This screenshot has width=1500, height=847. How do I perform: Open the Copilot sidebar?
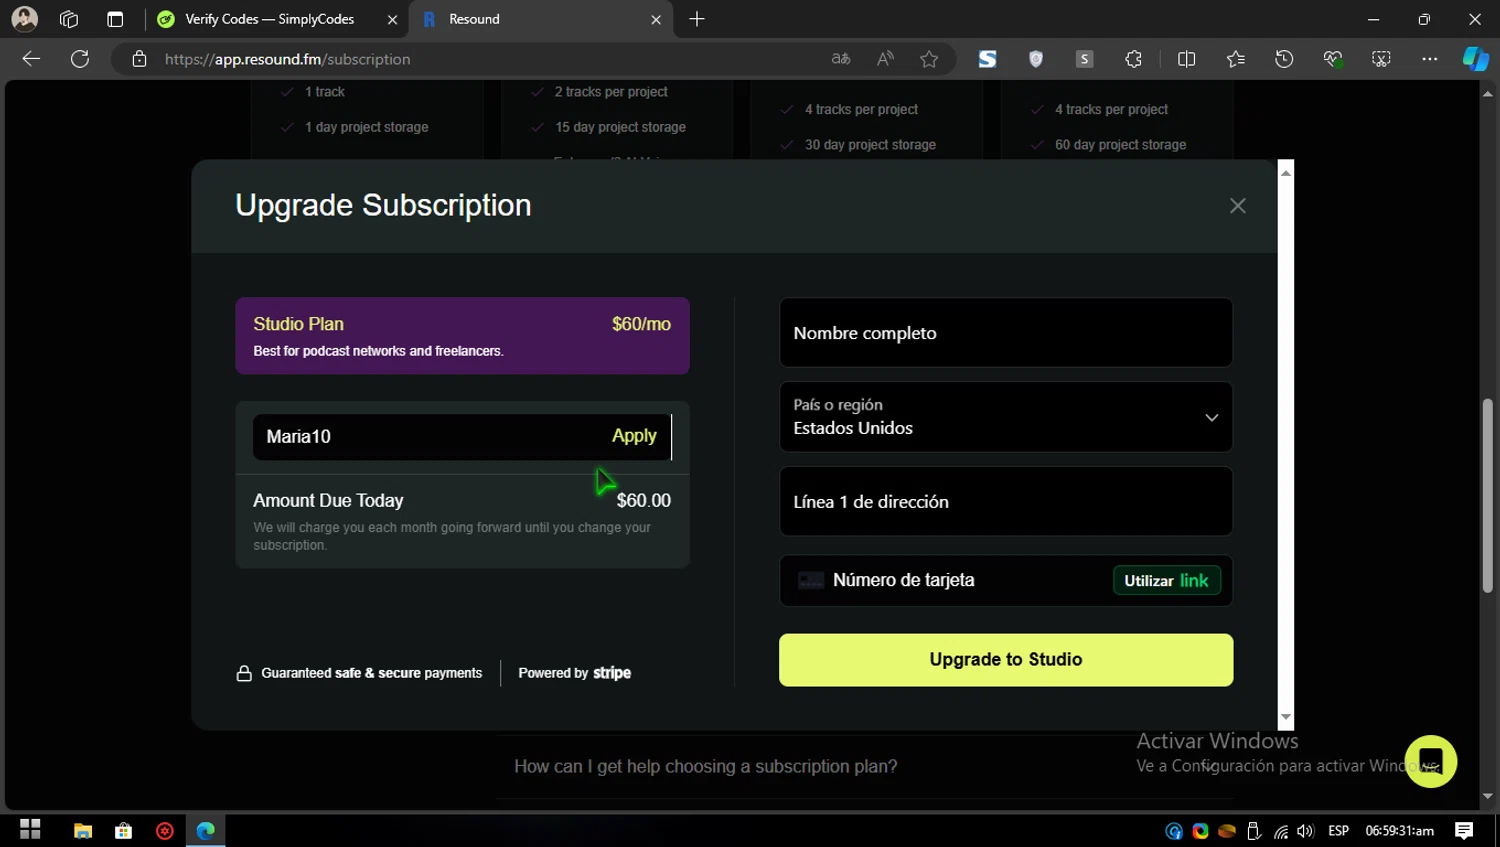pos(1476,59)
